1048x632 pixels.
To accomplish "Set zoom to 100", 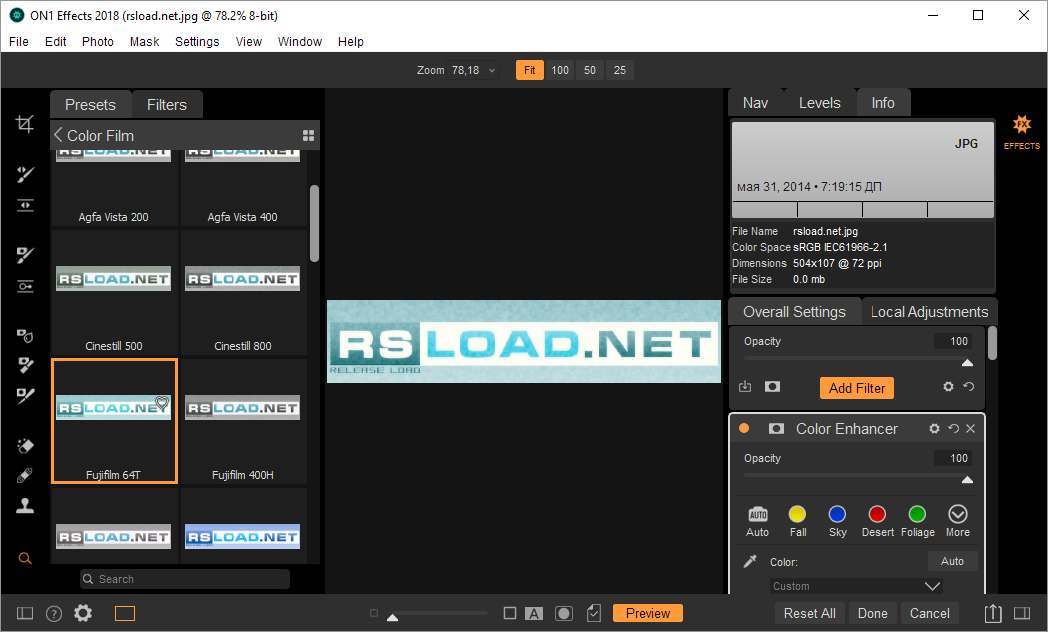I will pos(560,70).
